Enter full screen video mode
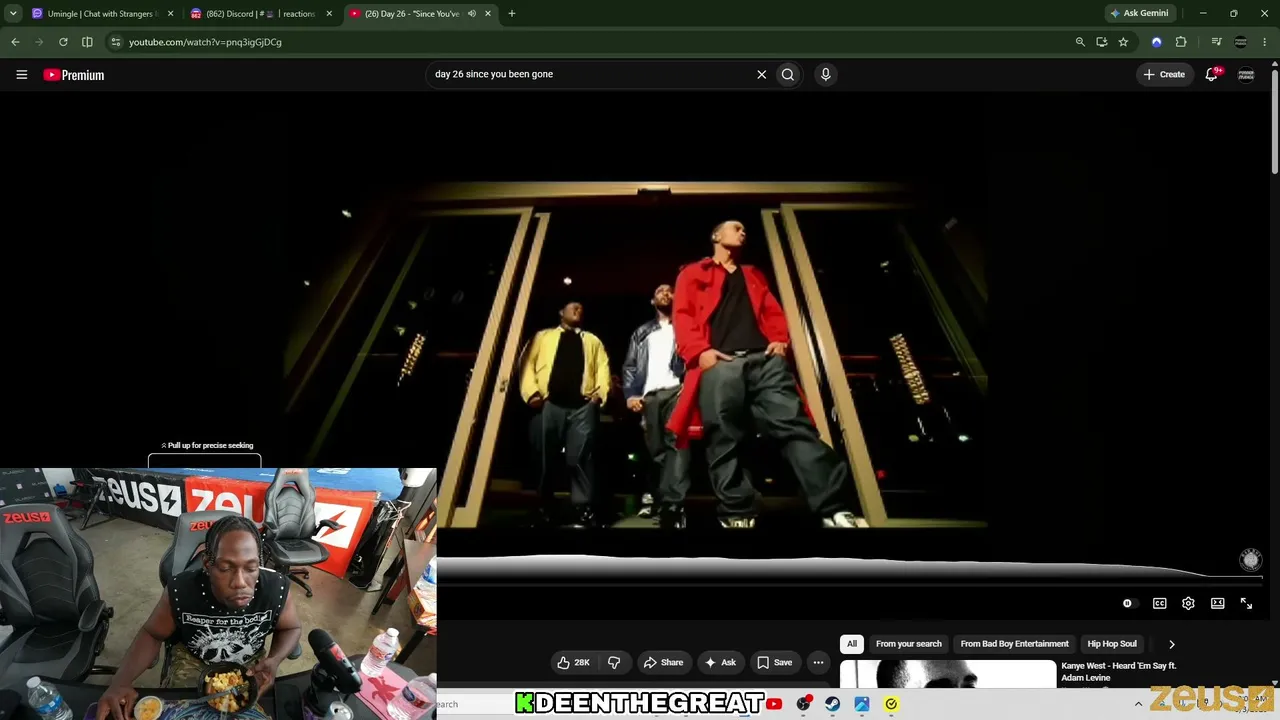This screenshot has width=1280, height=720. coord(1246,603)
